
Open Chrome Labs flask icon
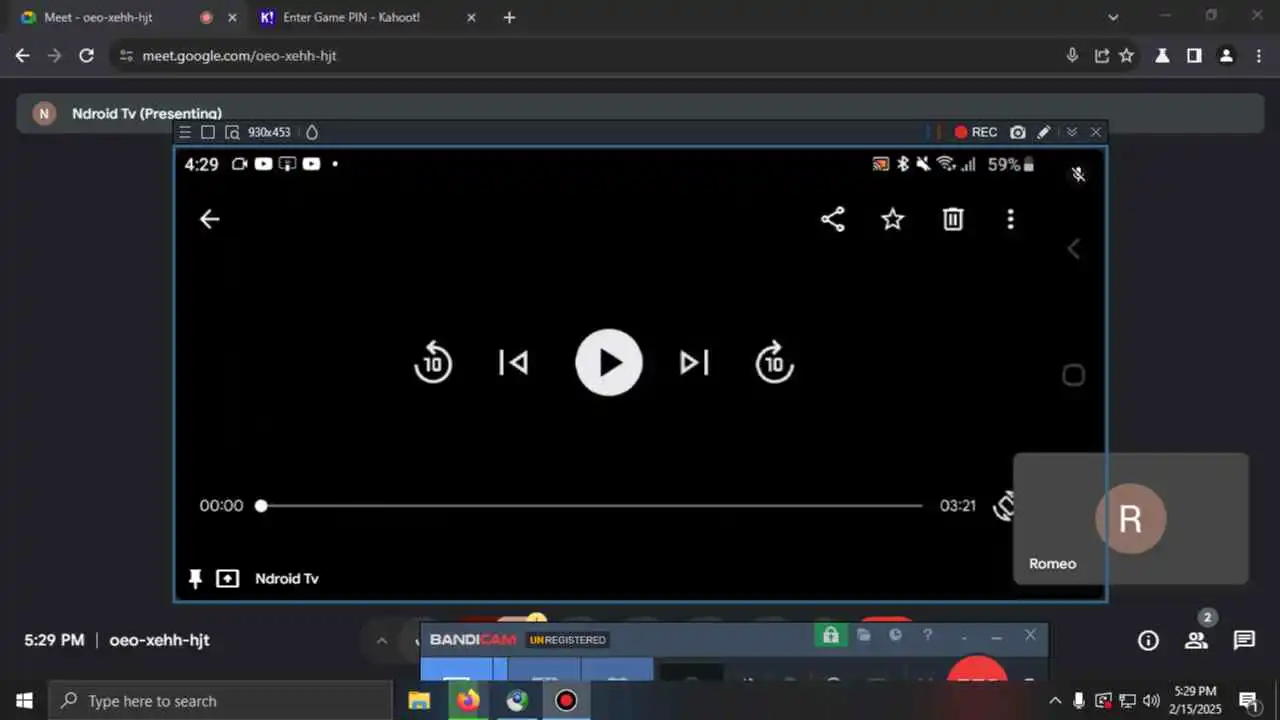(x=1162, y=56)
